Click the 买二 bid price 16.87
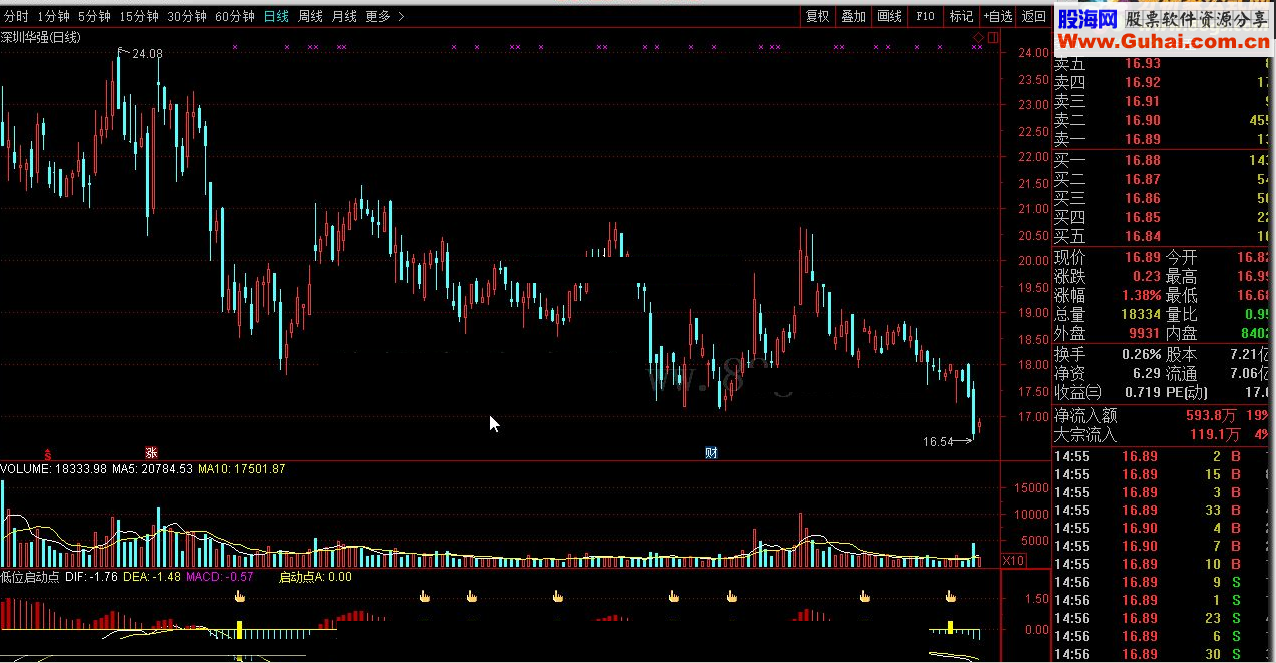 tap(1143, 179)
